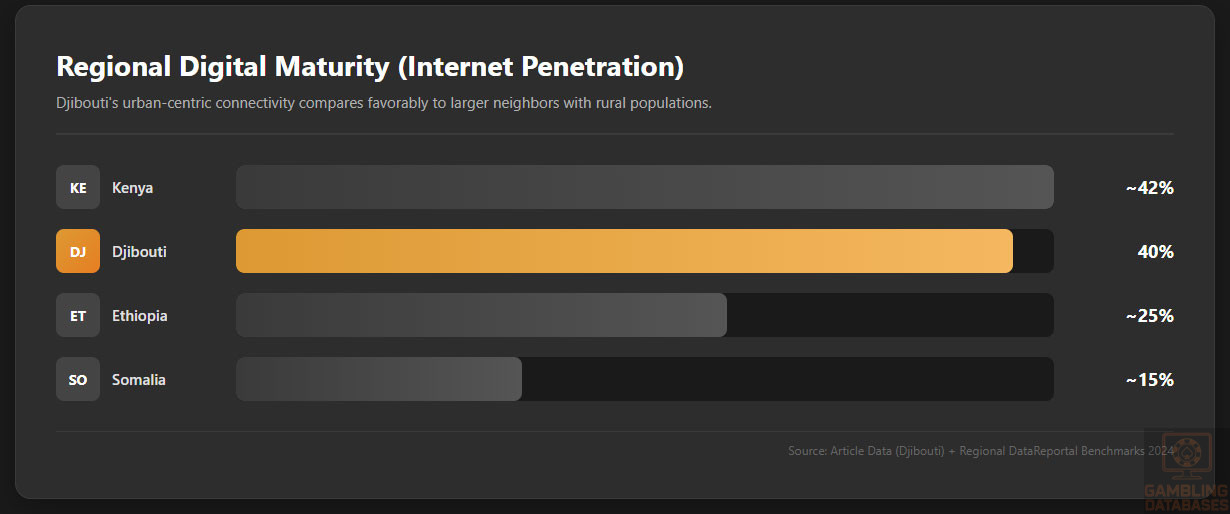Click the orange Djibouti progress bar

624,251
